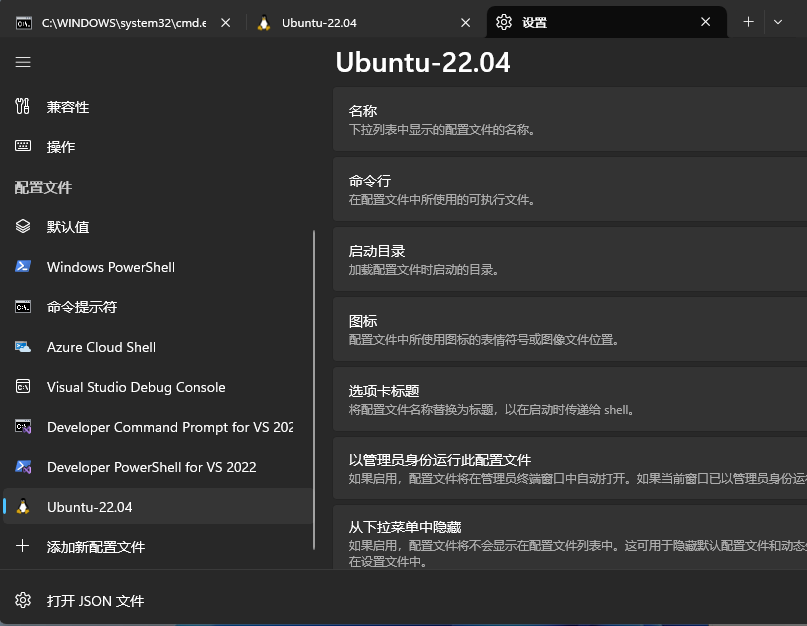This screenshot has height=626, width=807.
Task: Select the 命令提示符 profile
Action: point(157,307)
